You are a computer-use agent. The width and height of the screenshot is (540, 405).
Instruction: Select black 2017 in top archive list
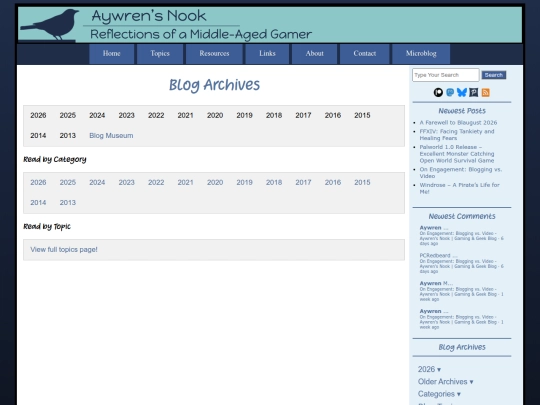[x=303, y=115]
